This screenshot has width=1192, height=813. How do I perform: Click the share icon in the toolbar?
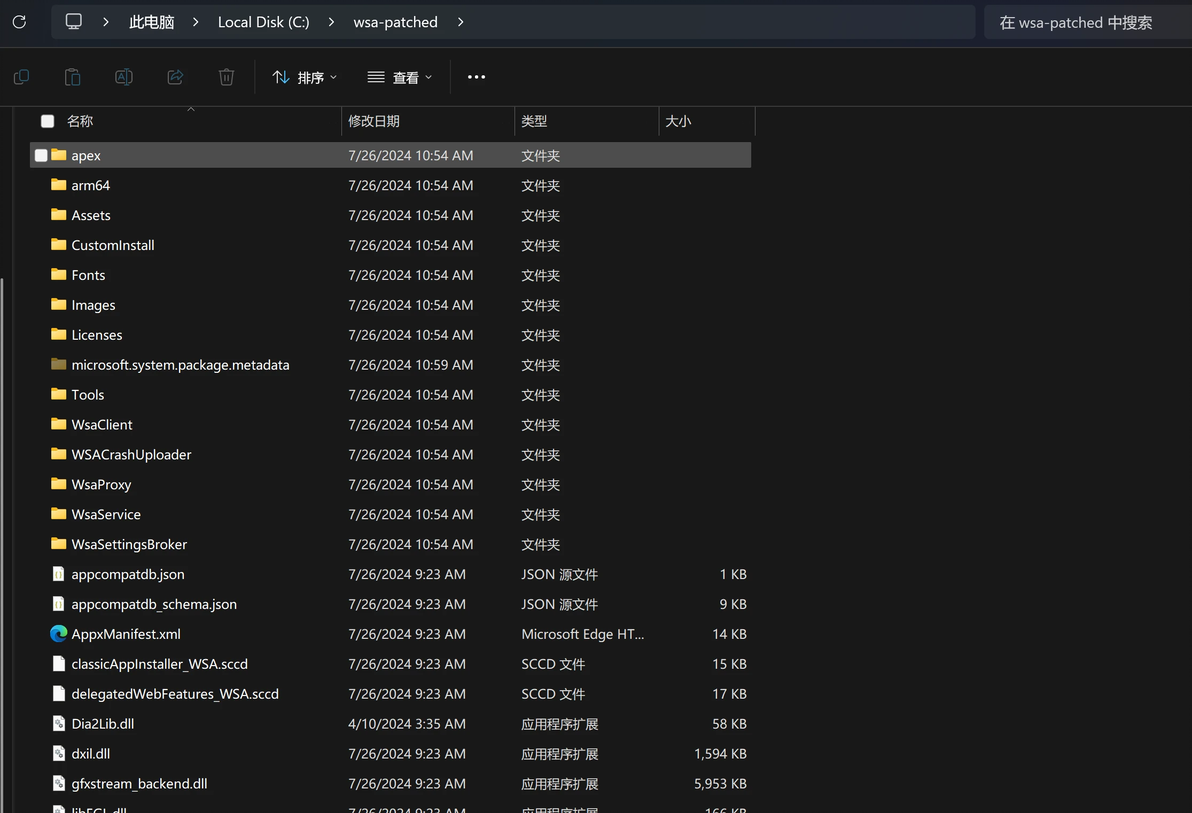point(175,77)
